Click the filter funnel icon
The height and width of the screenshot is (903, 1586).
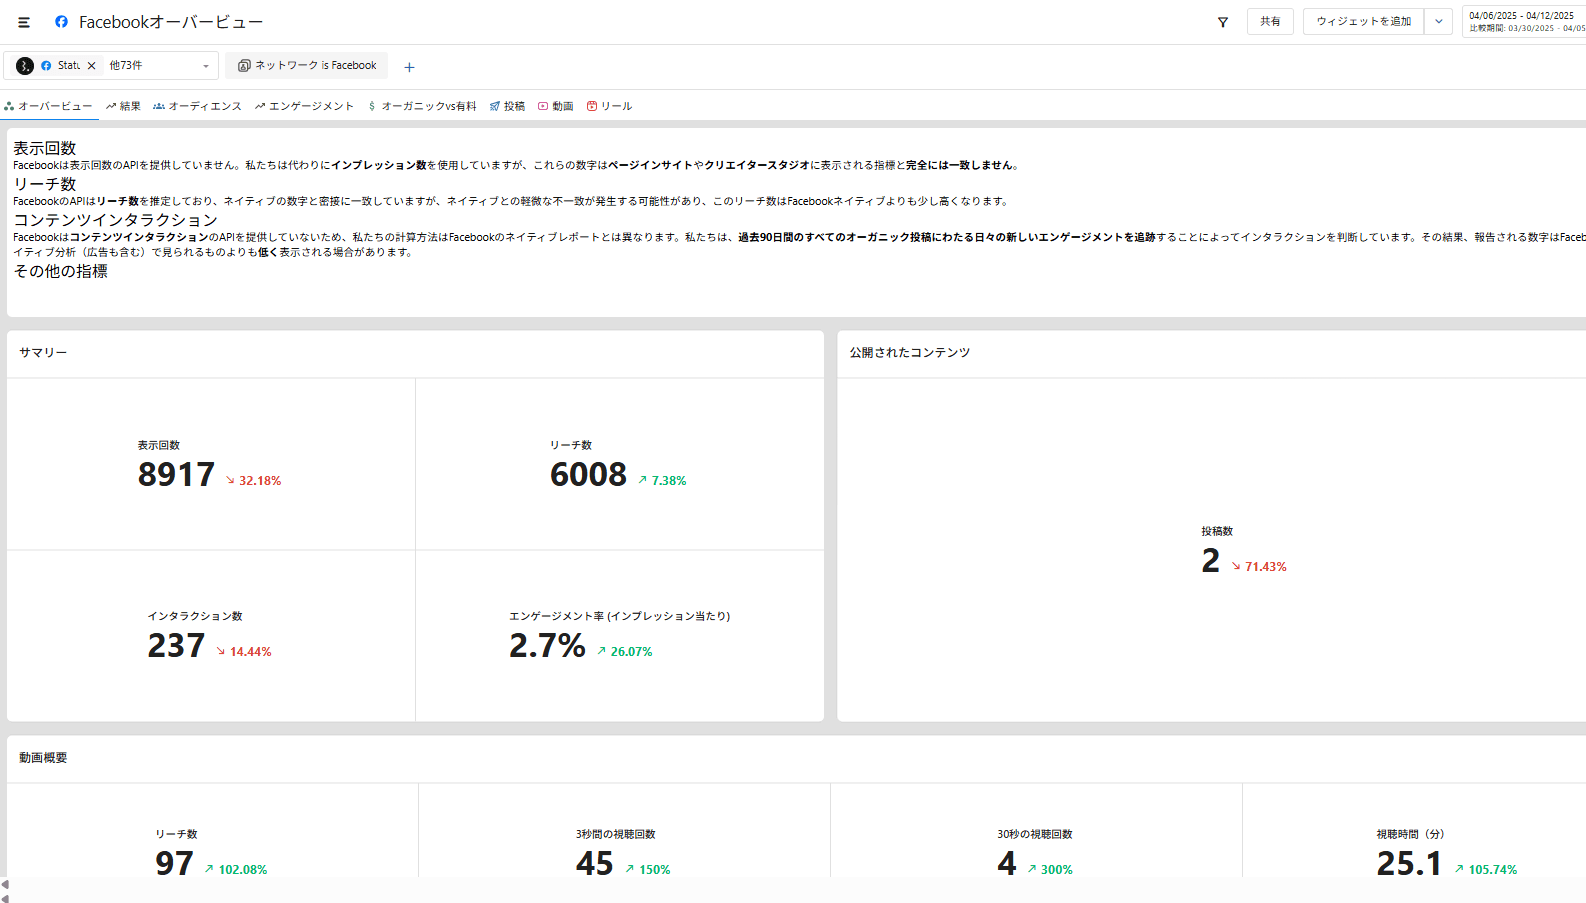point(1222,22)
